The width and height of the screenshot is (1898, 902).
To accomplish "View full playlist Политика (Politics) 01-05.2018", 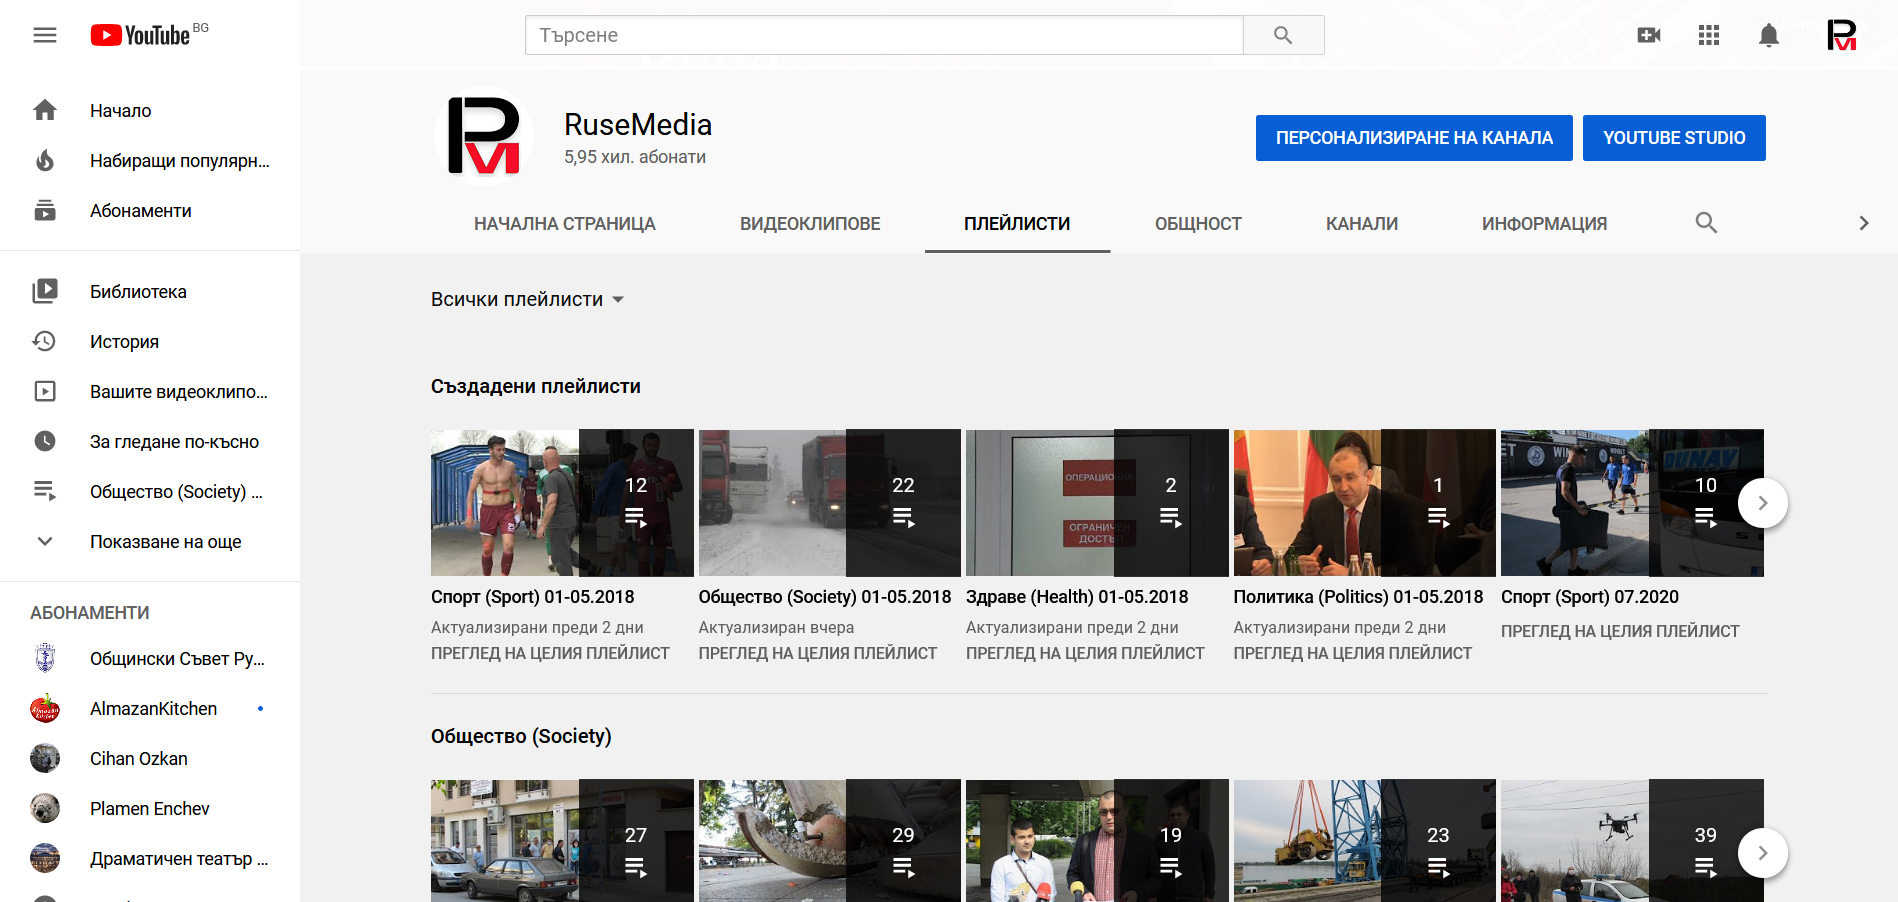I will point(1352,653).
